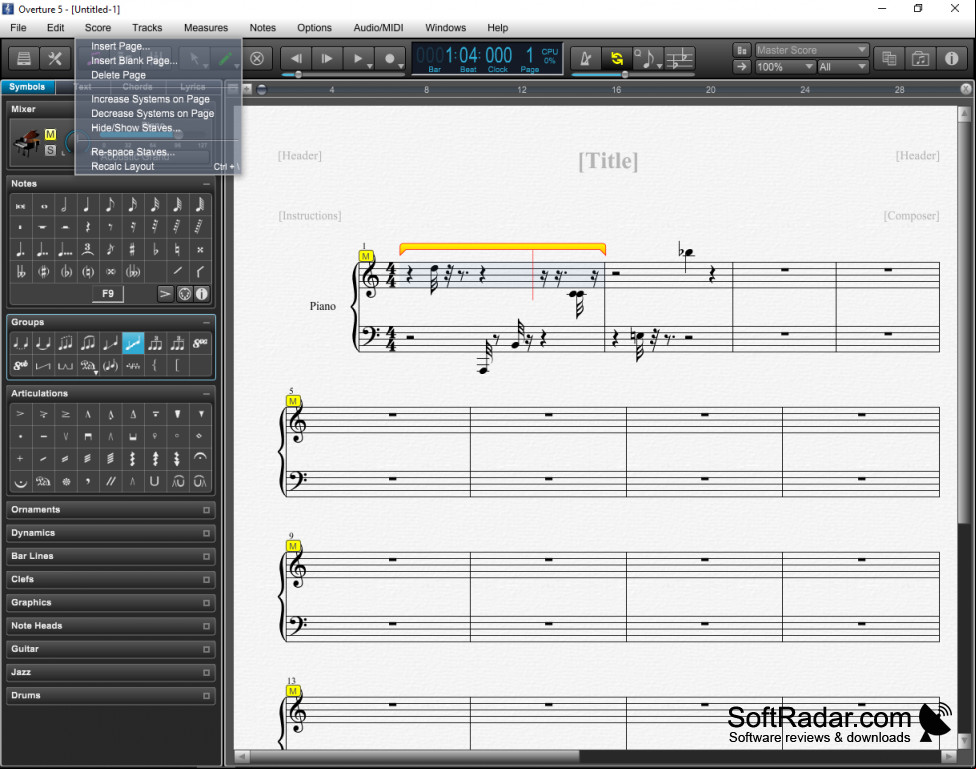The height and width of the screenshot is (769, 976).
Task: Select the staccato dot in Articulations
Action: click(21, 436)
